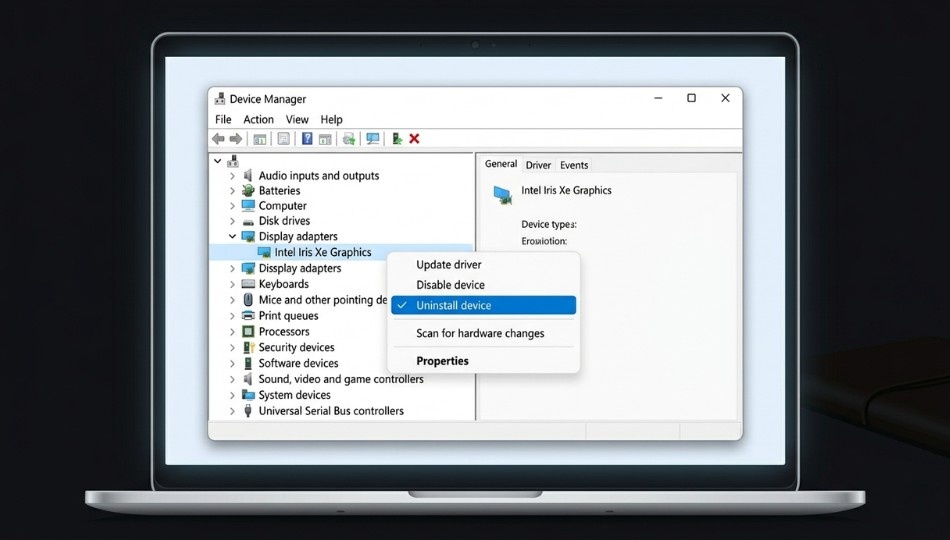Open the File menu
Viewport: 950px width, 540px height.
pyautogui.click(x=223, y=119)
